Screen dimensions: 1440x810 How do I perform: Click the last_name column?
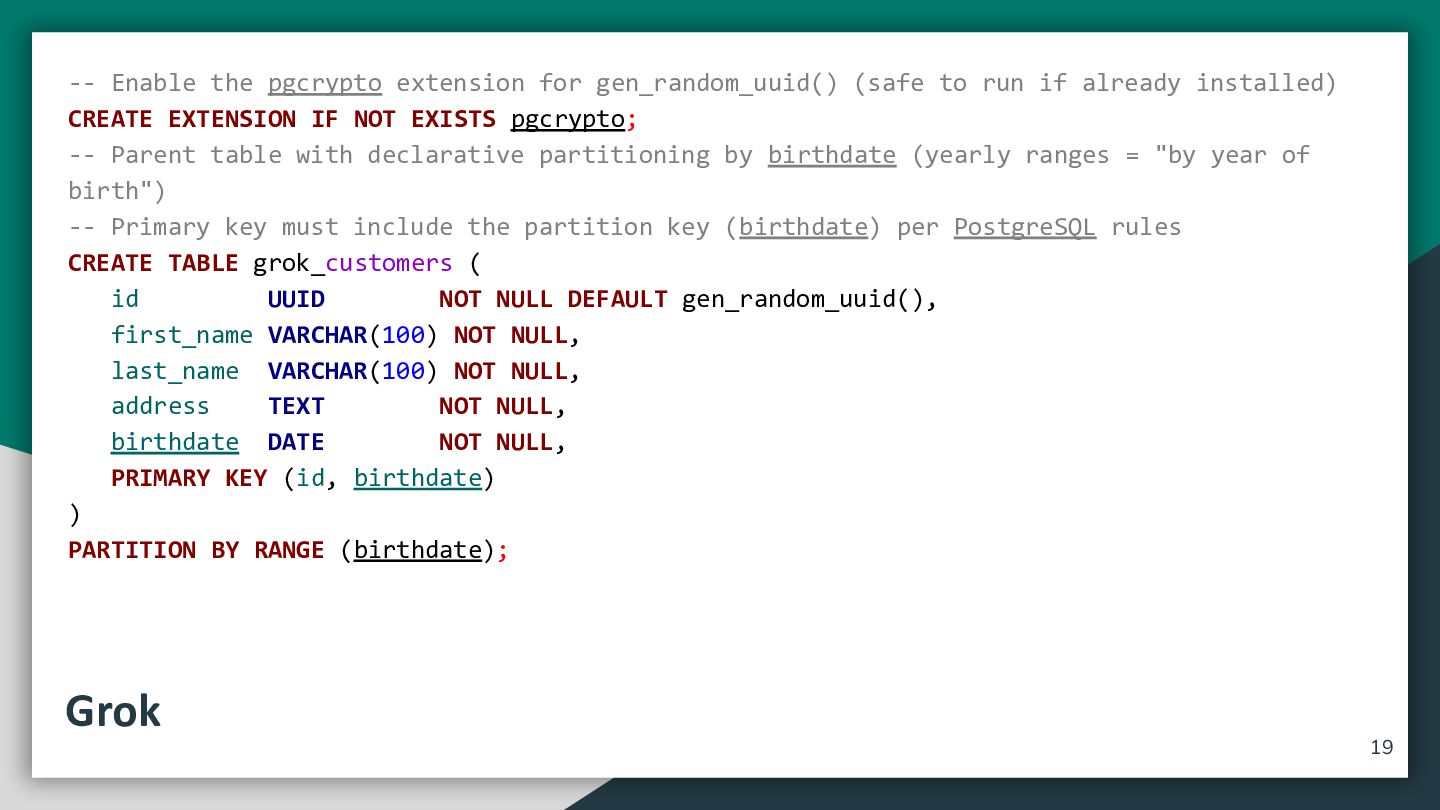175,371
